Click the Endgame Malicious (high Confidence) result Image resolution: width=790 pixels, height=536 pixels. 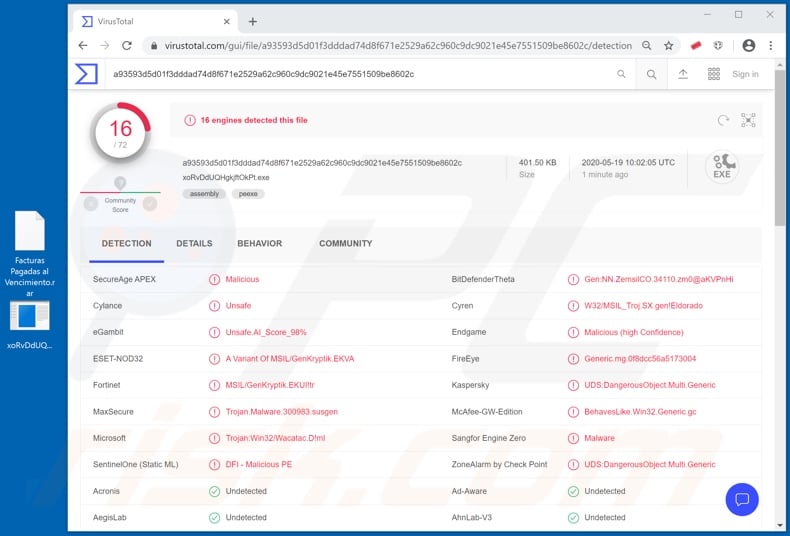[634, 332]
